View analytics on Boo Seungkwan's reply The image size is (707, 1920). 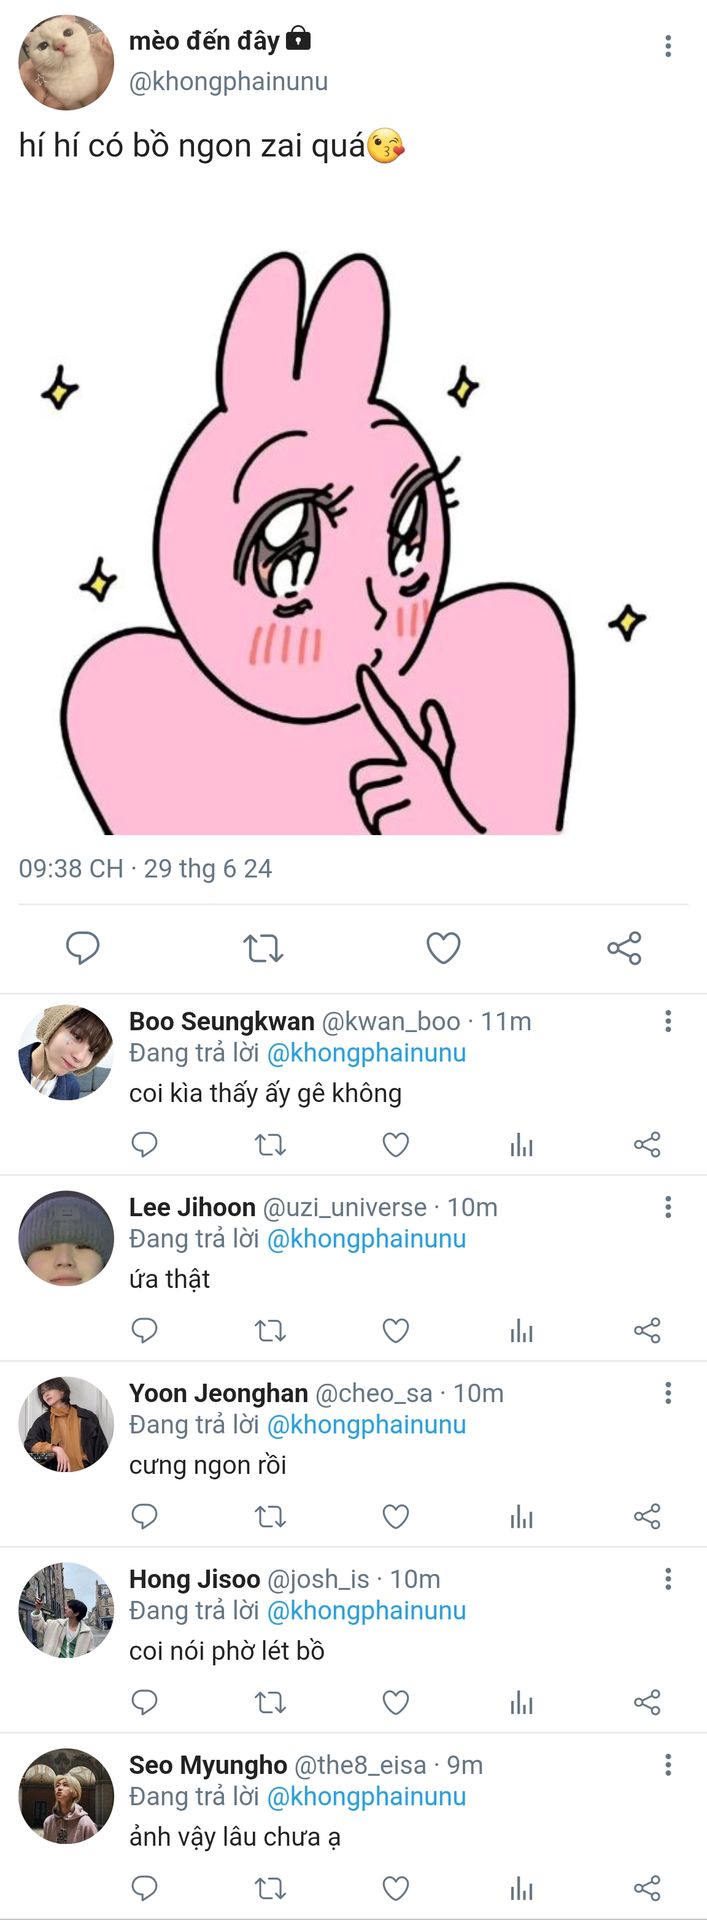click(x=521, y=1144)
